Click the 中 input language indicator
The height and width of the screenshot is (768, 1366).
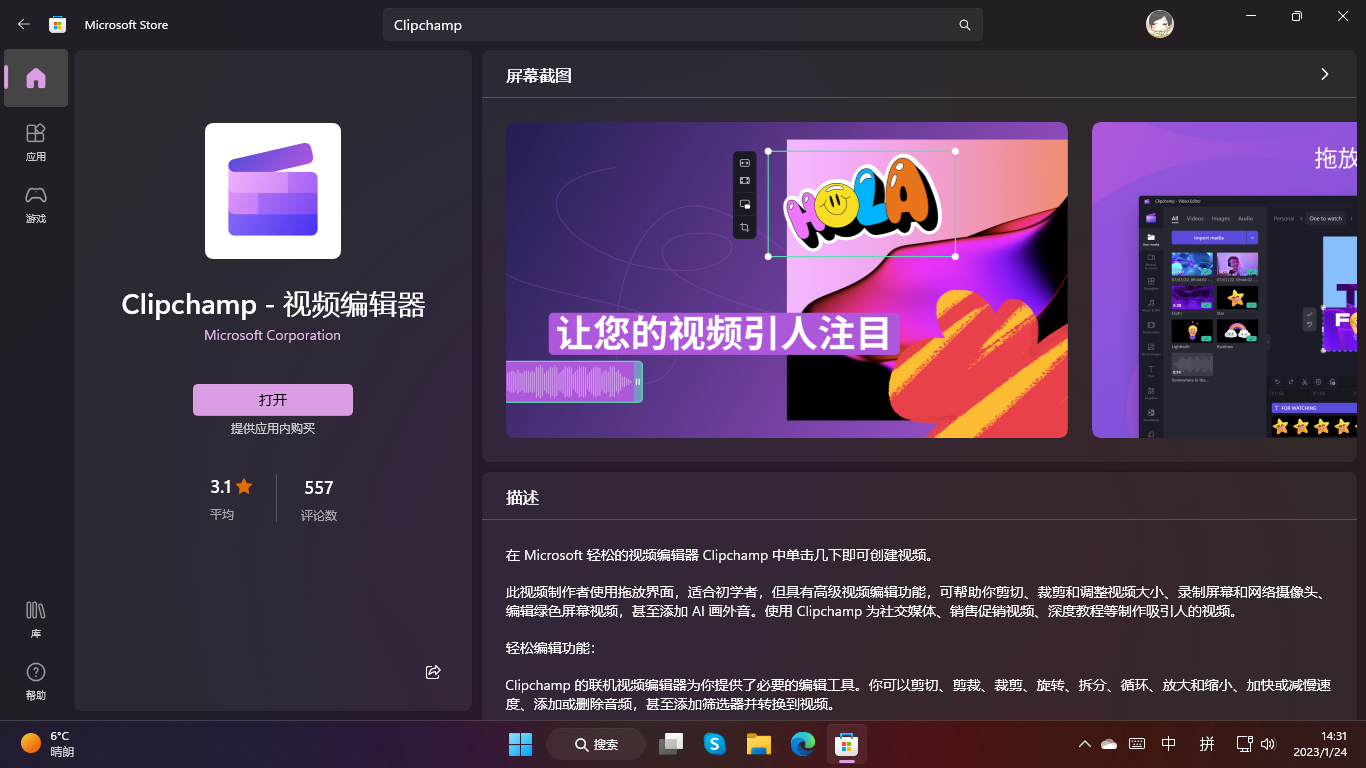[x=1169, y=744]
